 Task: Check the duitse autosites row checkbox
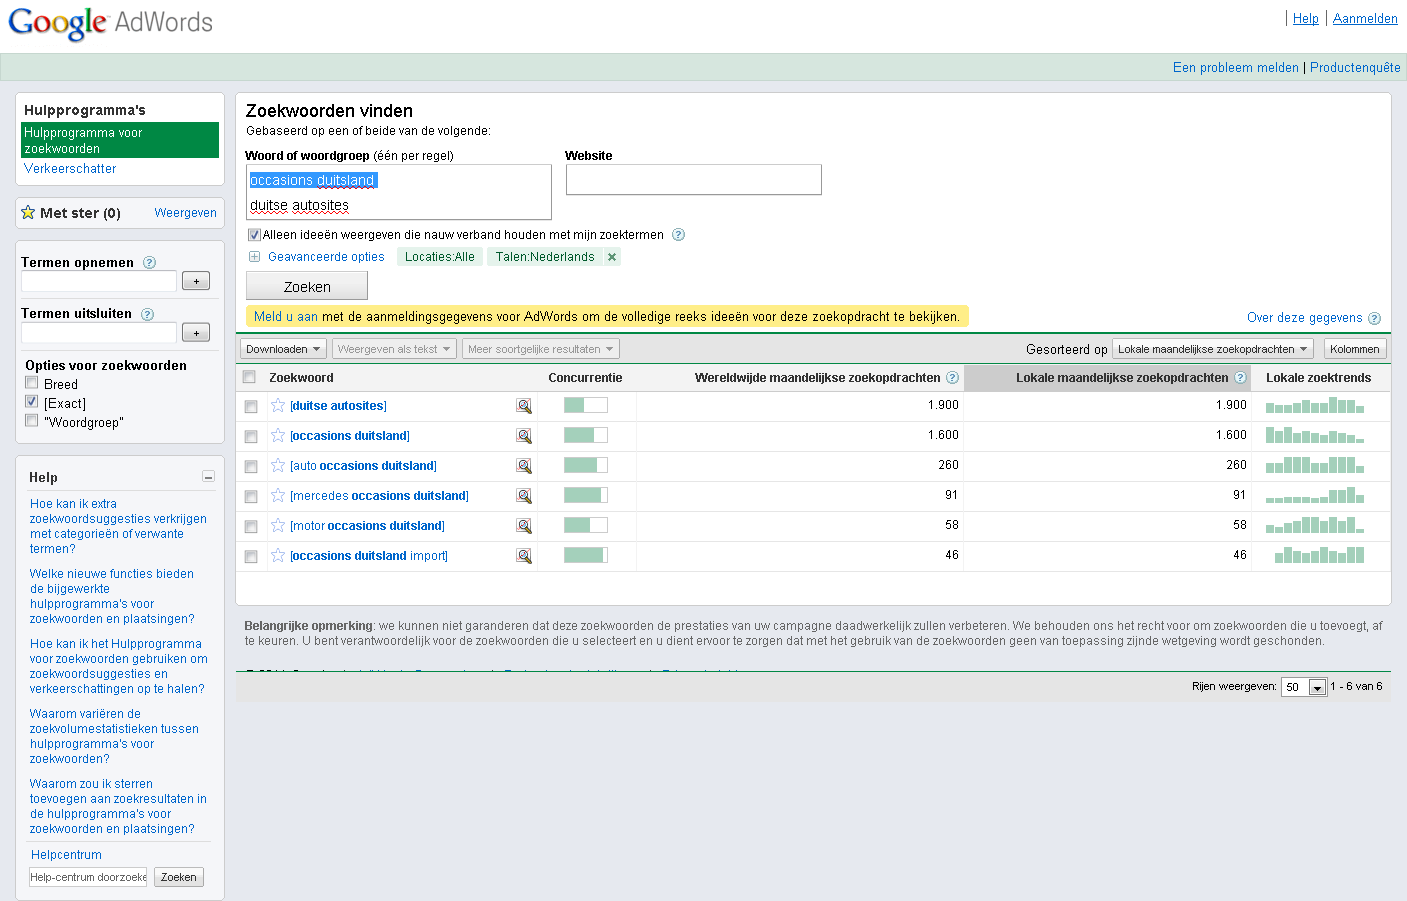[x=251, y=406]
